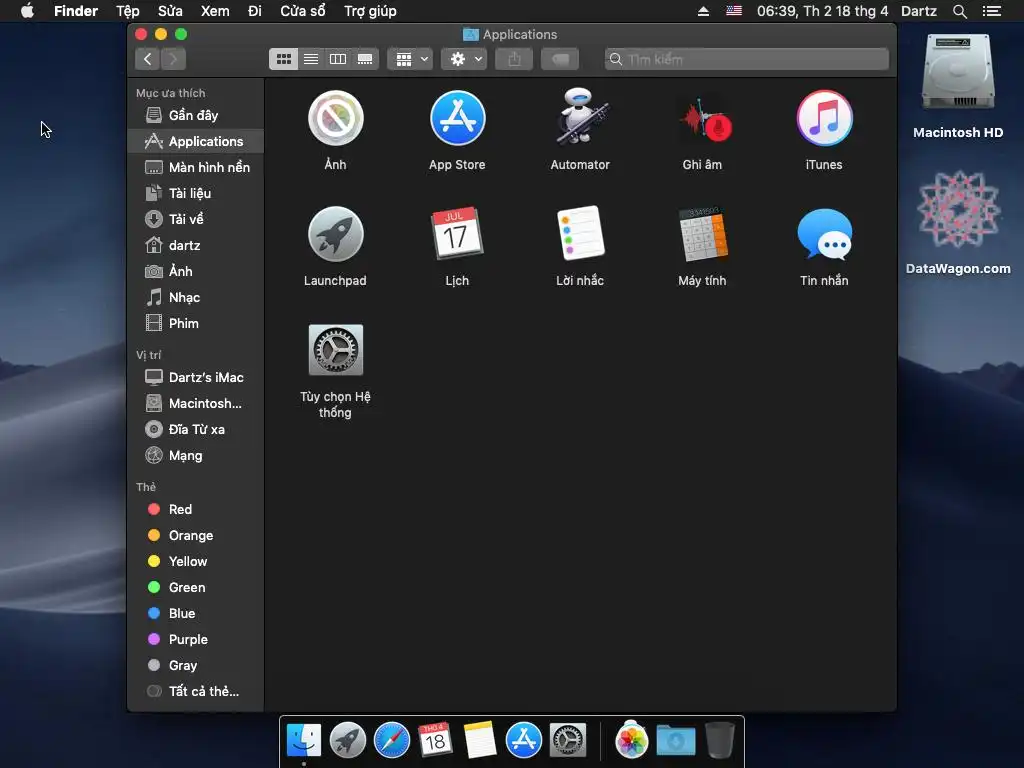Viewport: 1024px width, 768px height.
Task: Open the item grouping dropdown
Action: click(410, 59)
